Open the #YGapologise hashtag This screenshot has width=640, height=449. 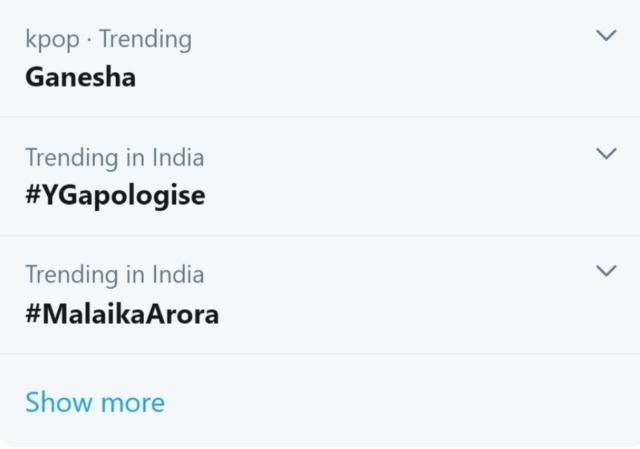coord(115,194)
